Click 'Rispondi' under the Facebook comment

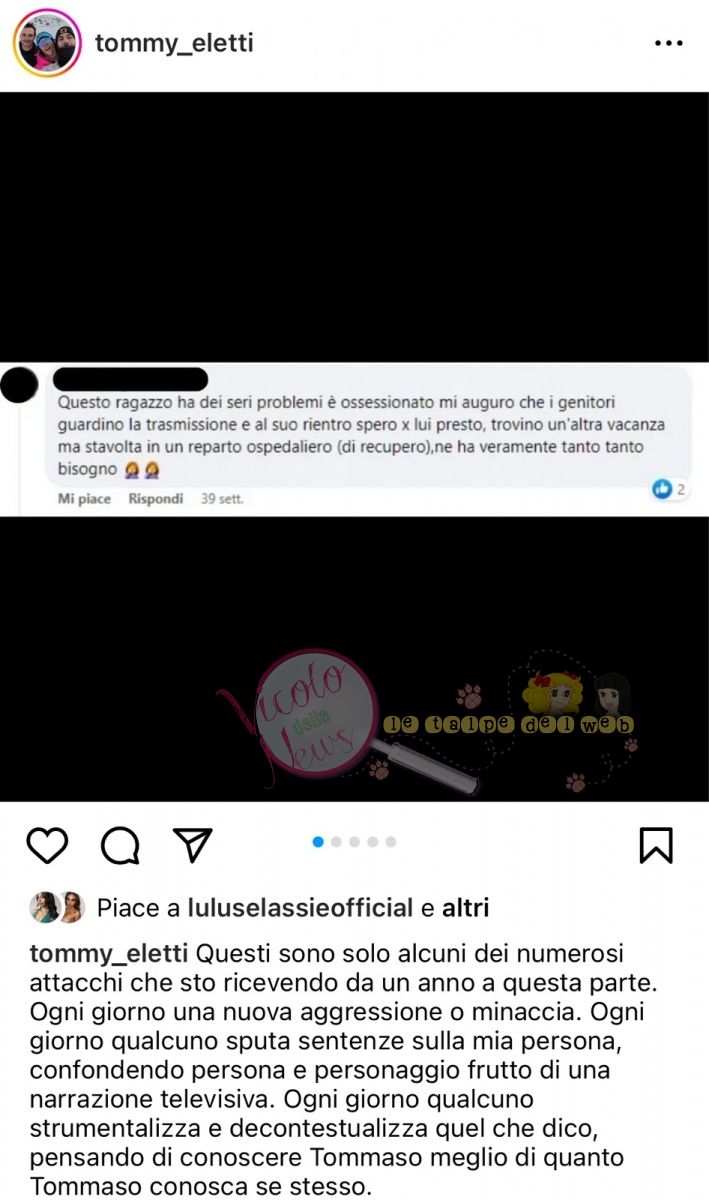(156, 498)
